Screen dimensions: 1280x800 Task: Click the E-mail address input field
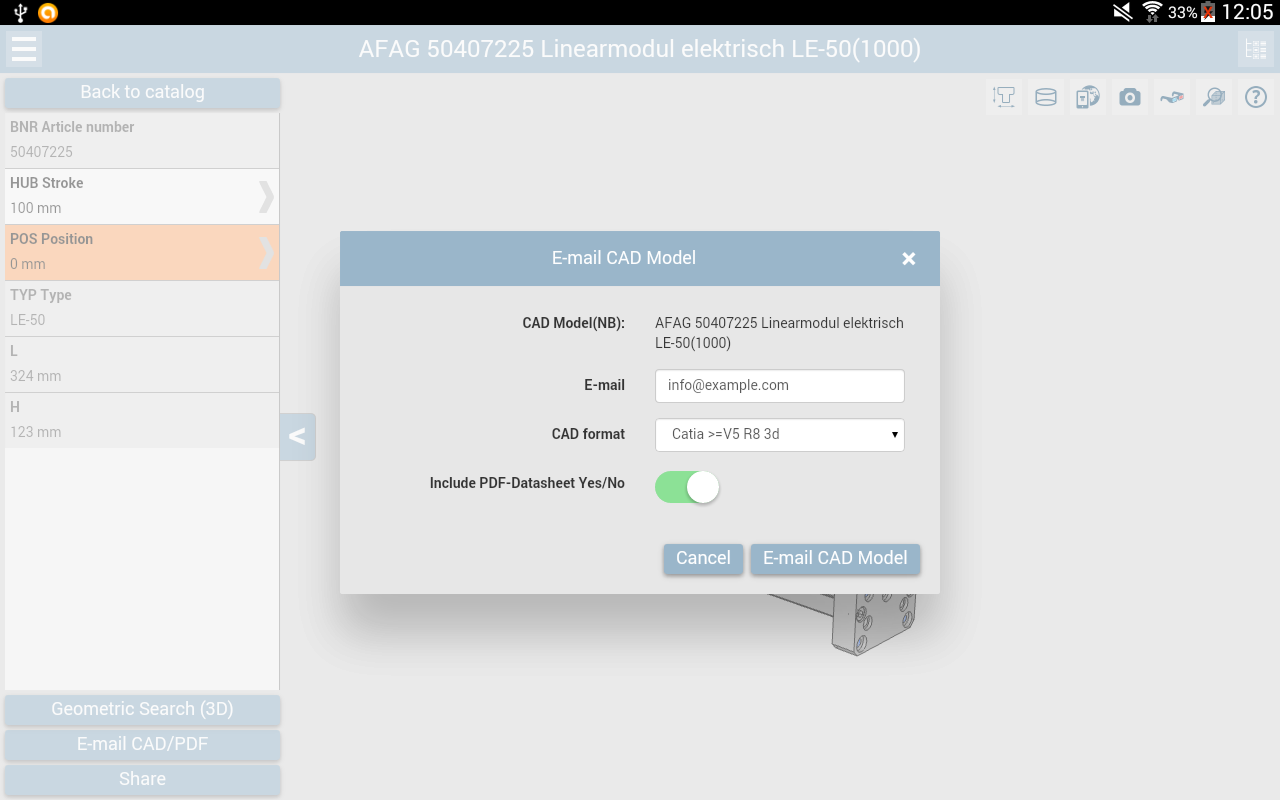(x=780, y=386)
